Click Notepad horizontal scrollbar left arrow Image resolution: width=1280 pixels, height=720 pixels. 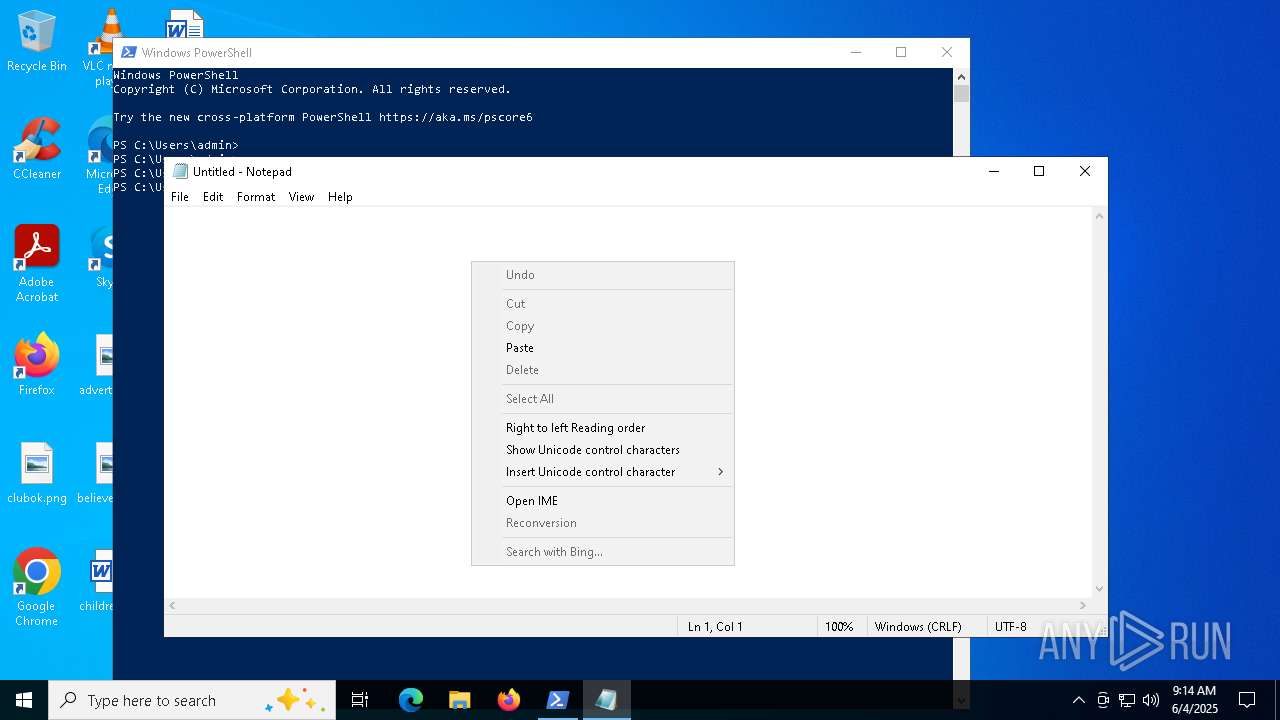[173, 606]
